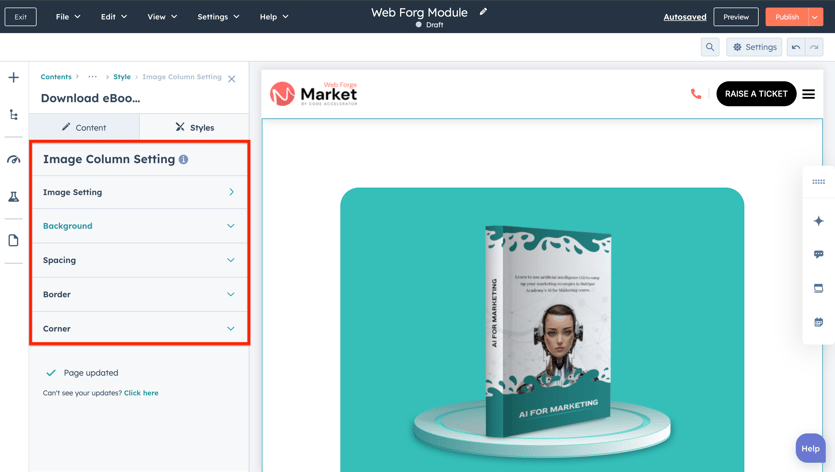Click the 'Click here' updates link
This screenshot has height=472, width=835.
[141, 393]
